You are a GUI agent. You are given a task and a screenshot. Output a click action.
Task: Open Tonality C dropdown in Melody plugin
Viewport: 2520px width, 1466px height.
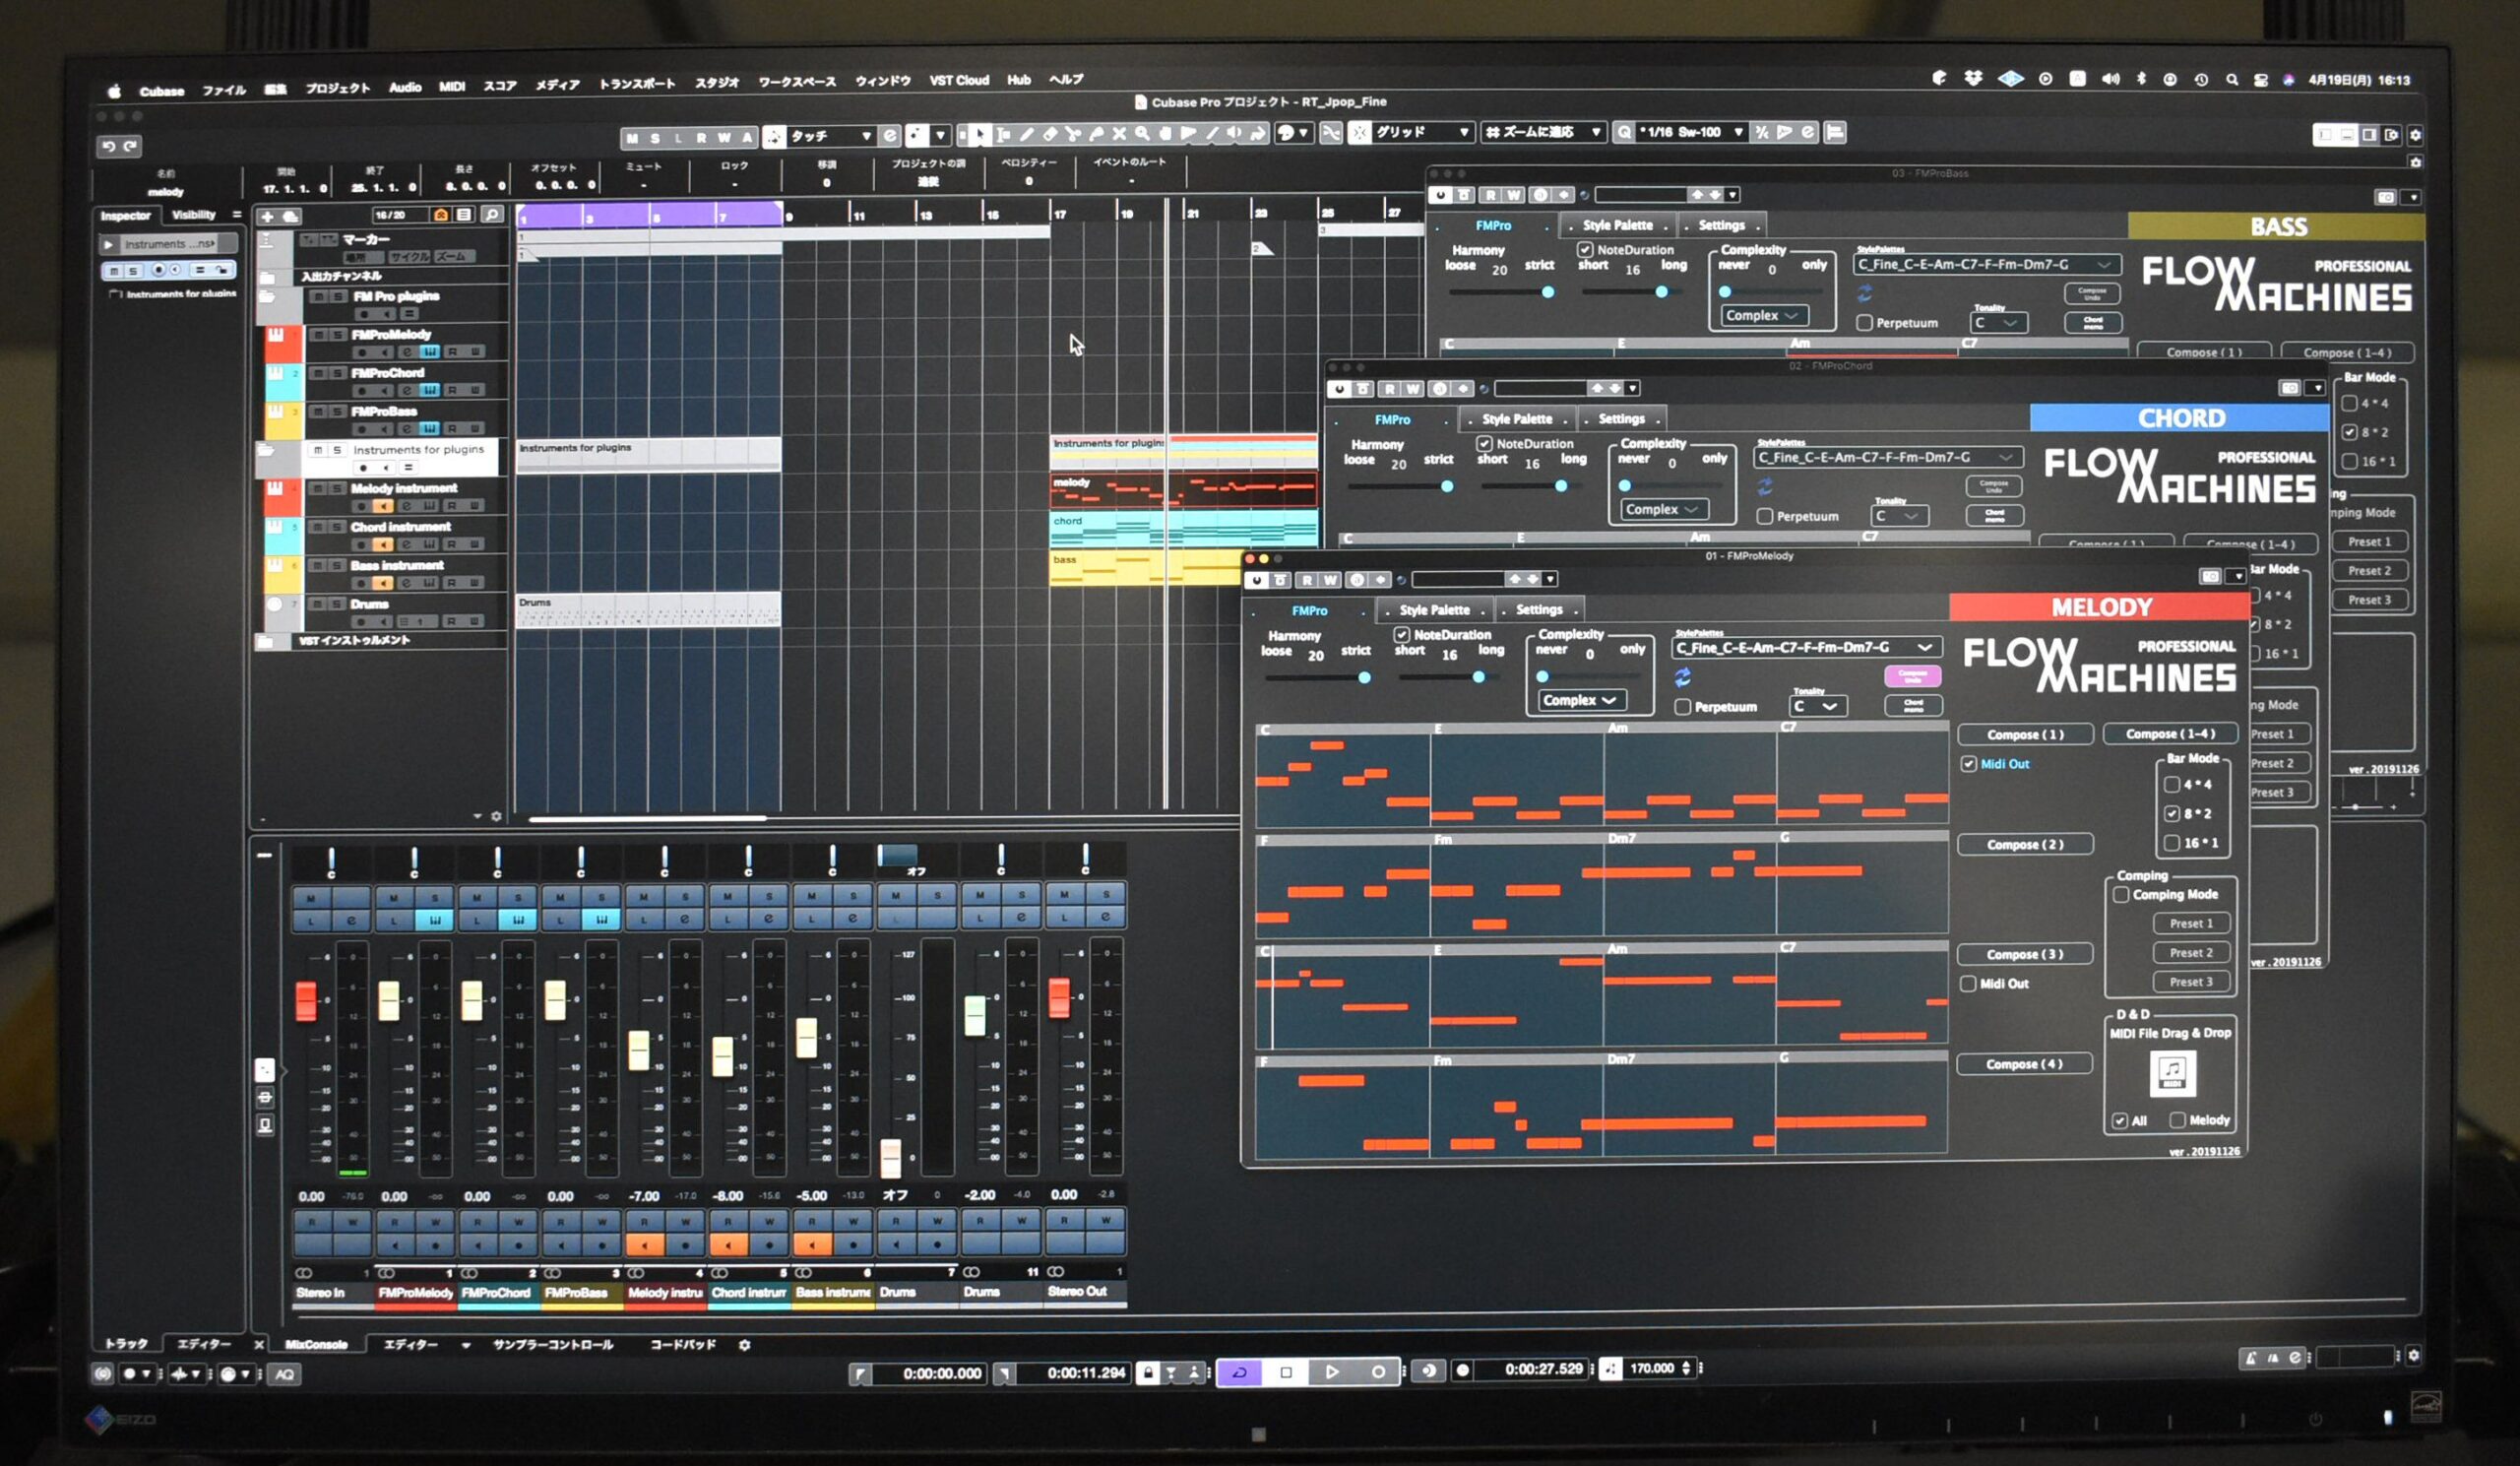pos(1817,706)
